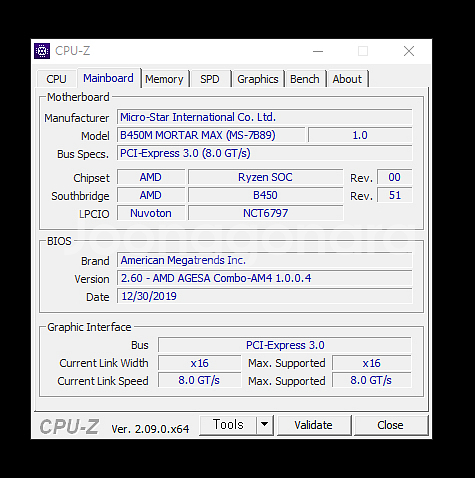Click the version label Ver. 2.09.0.x64
475x478 pixels.
click(150, 429)
